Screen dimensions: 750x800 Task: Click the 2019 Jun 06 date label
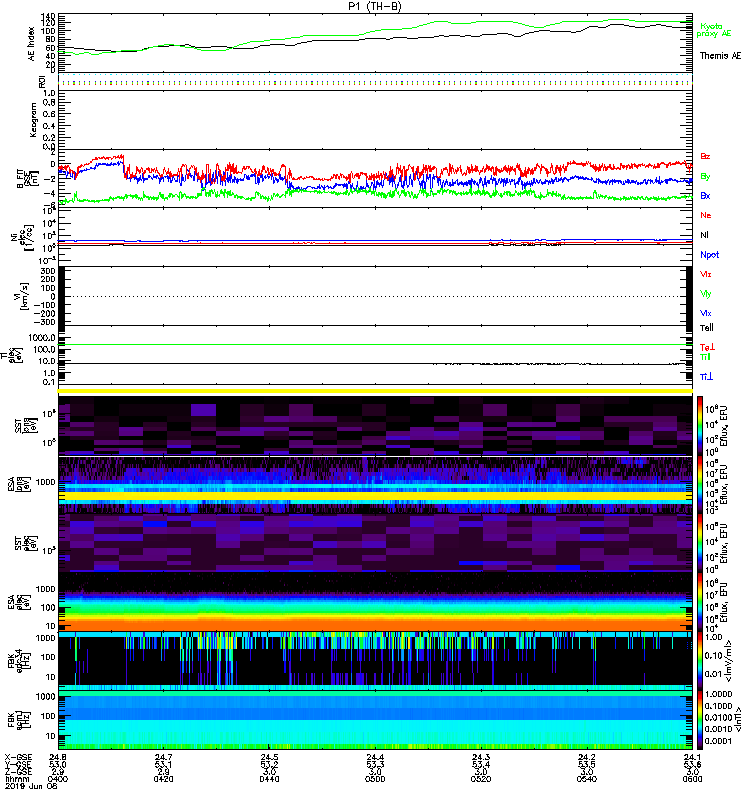pyautogui.click(x=31, y=786)
